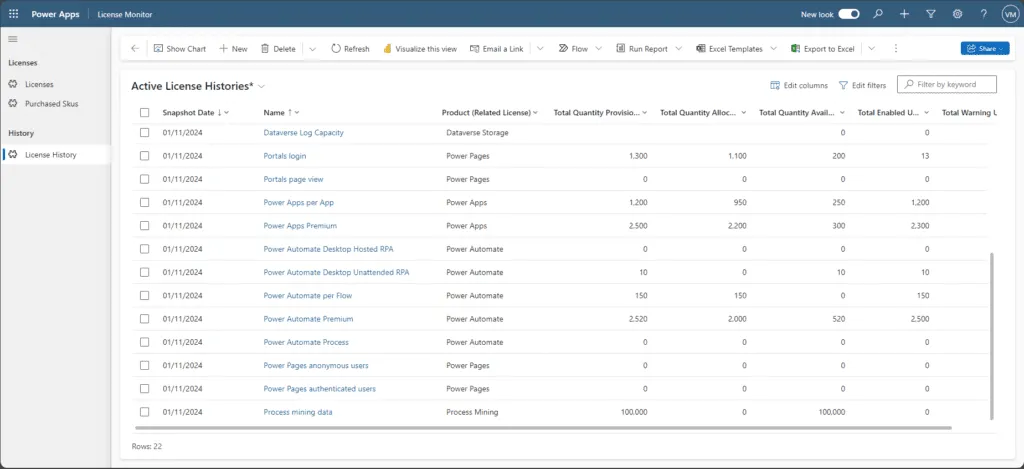Screen dimensions: 1024x469
Task: Click Export to Excel command
Action: point(822,48)
